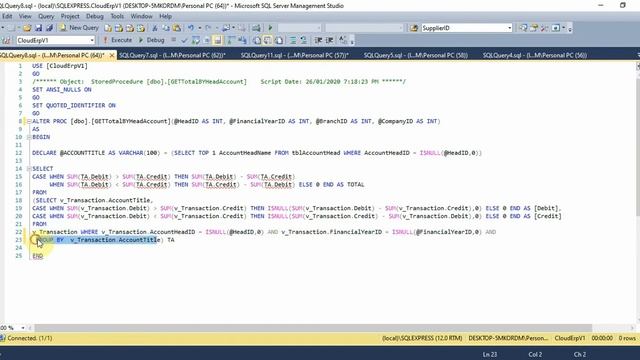Viewport: 640px width, 360px height.
Task: Switch to the SQLQuery7.sql tab
Action: tap(172, 55)
